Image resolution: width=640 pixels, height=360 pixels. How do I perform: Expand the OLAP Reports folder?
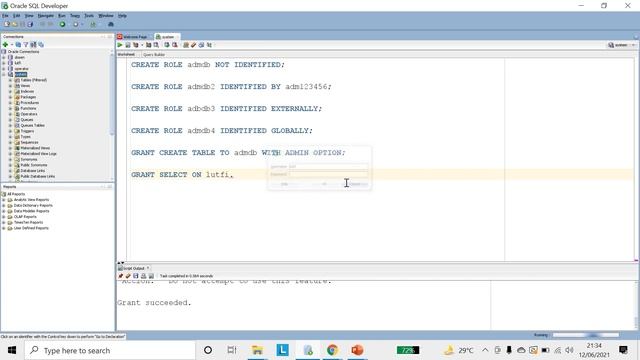click(x=4, y=217)
